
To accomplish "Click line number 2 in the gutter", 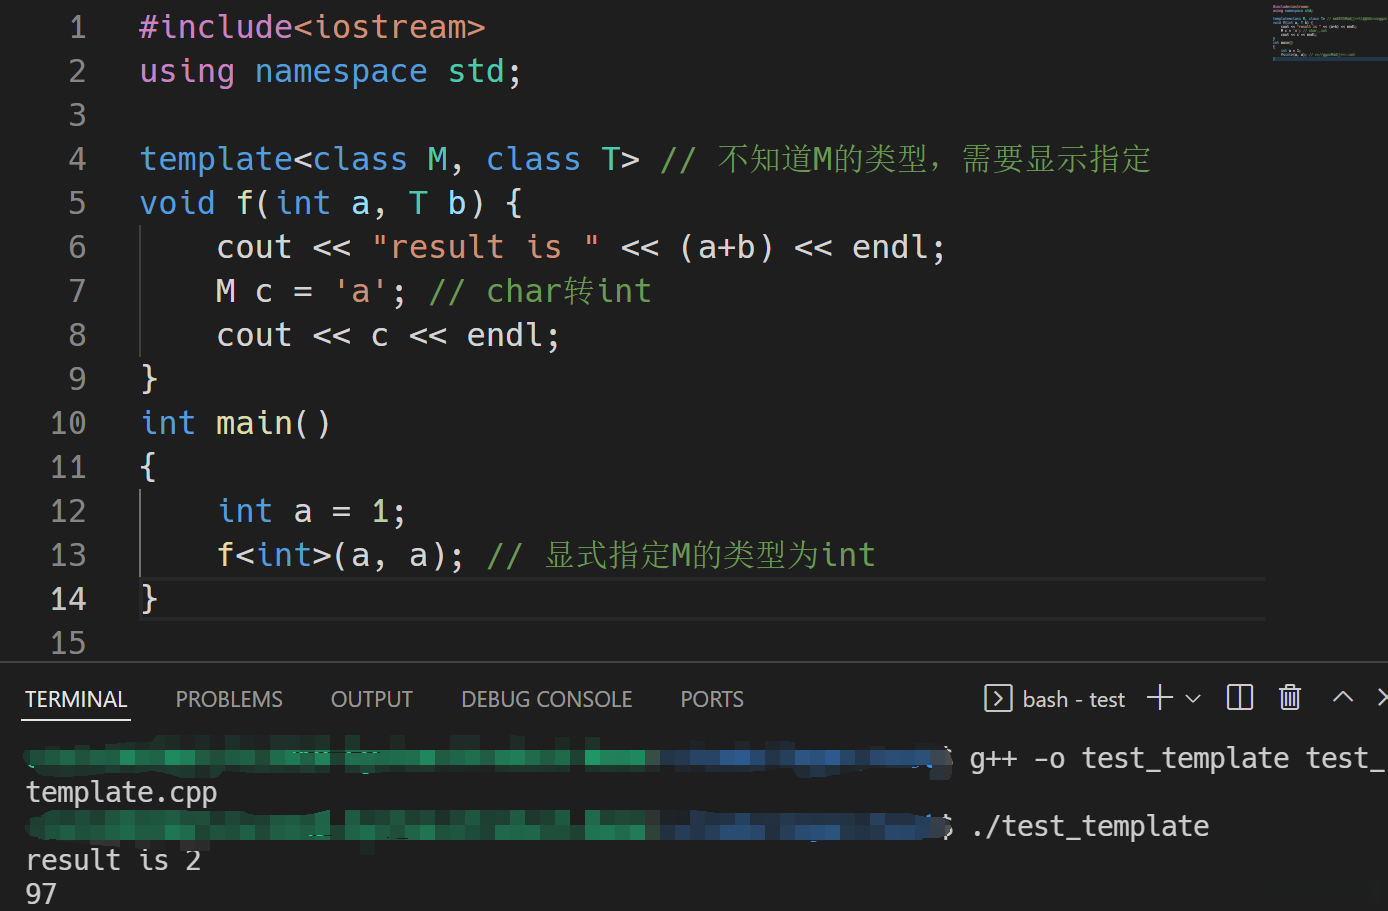I will pos(77,71).
